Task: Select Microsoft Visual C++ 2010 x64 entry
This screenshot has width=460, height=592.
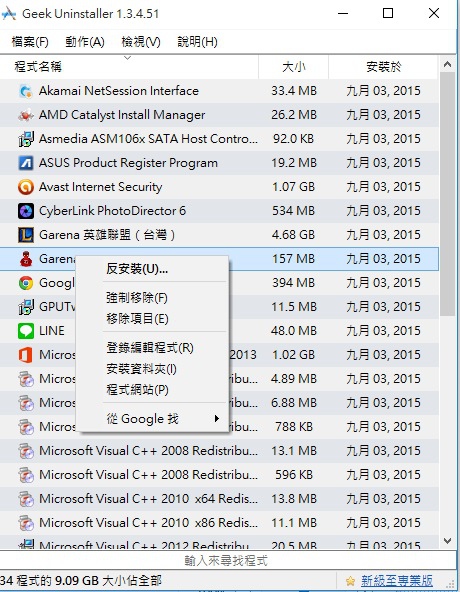Action: pos(219,499)
